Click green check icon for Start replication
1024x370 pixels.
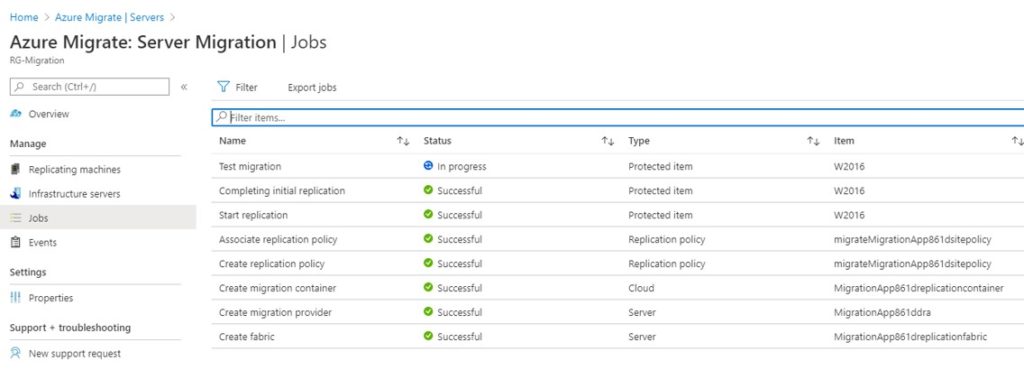(x=428, y=214)
